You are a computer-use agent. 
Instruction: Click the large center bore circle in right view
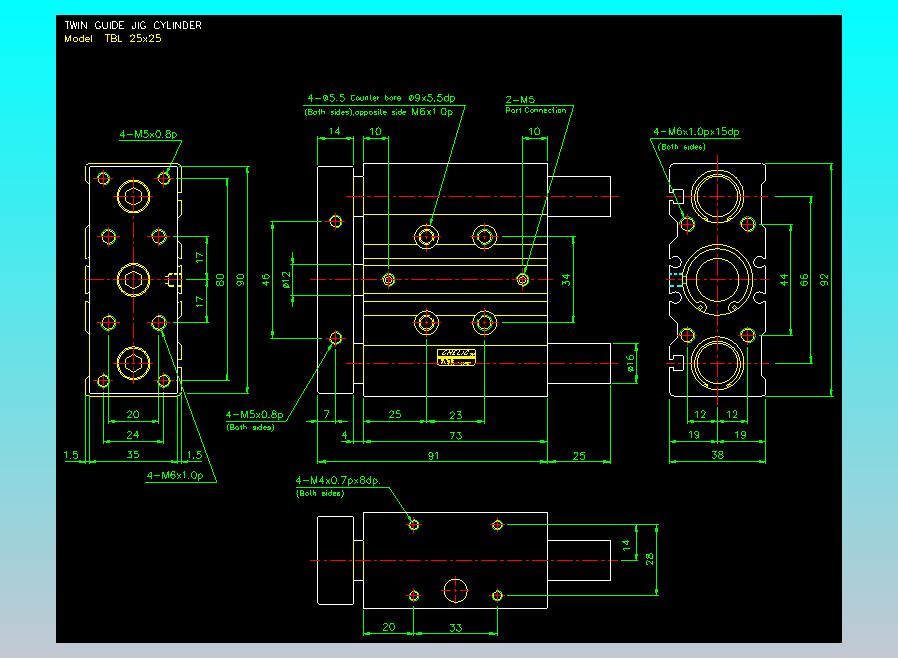point(719,277)
